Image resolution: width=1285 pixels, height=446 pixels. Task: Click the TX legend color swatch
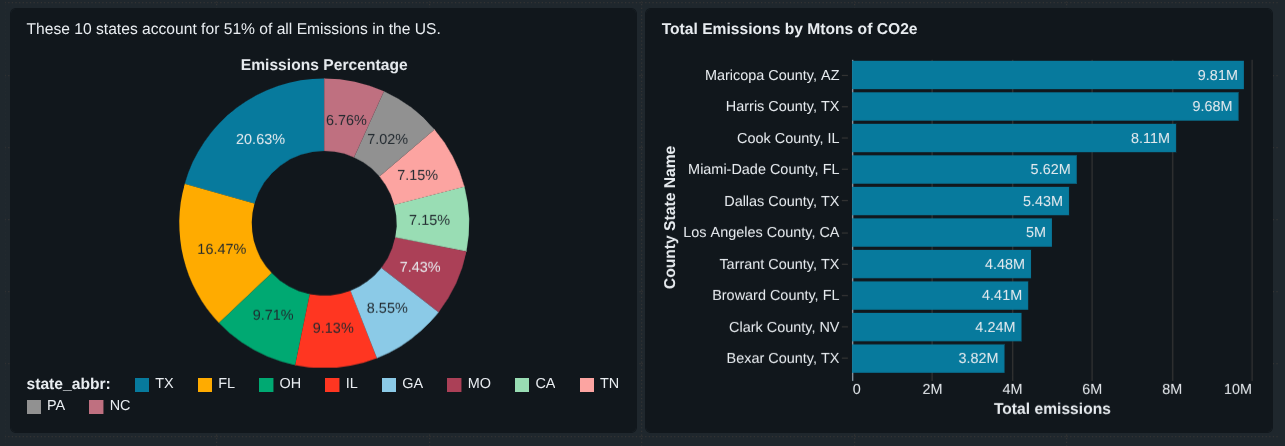point(142,384)
